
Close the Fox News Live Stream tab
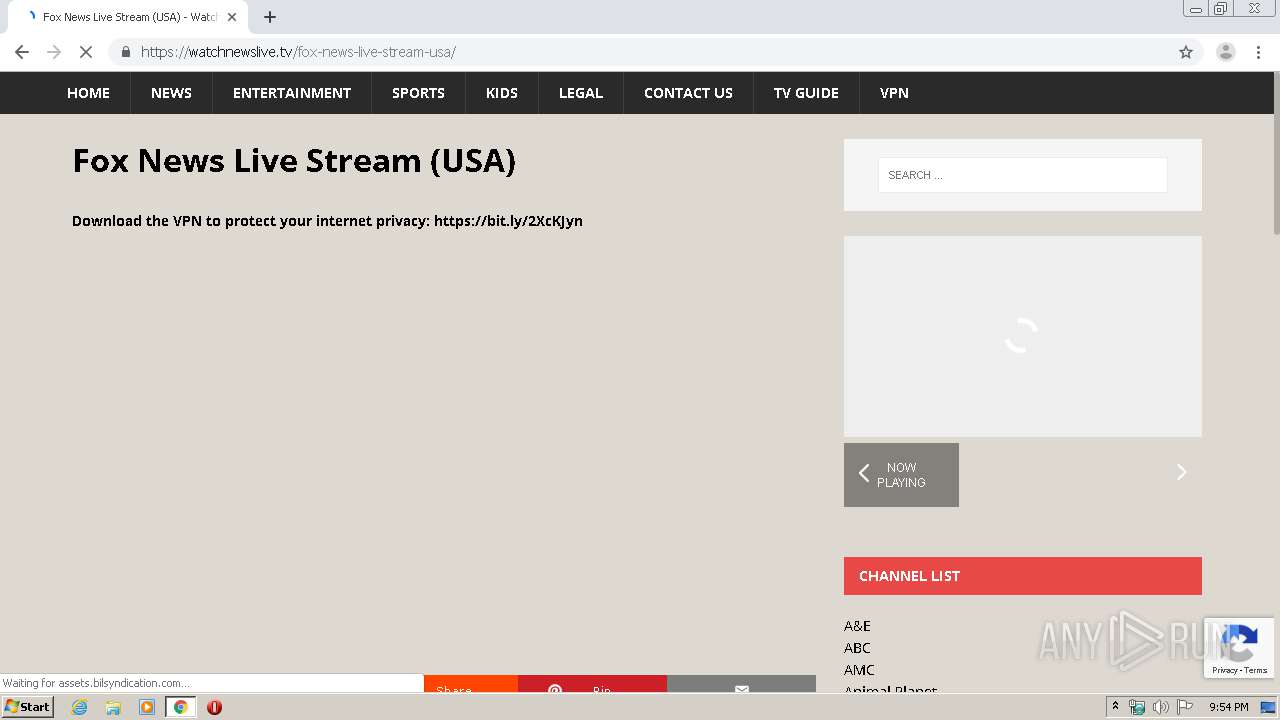[x=232, y=17]
